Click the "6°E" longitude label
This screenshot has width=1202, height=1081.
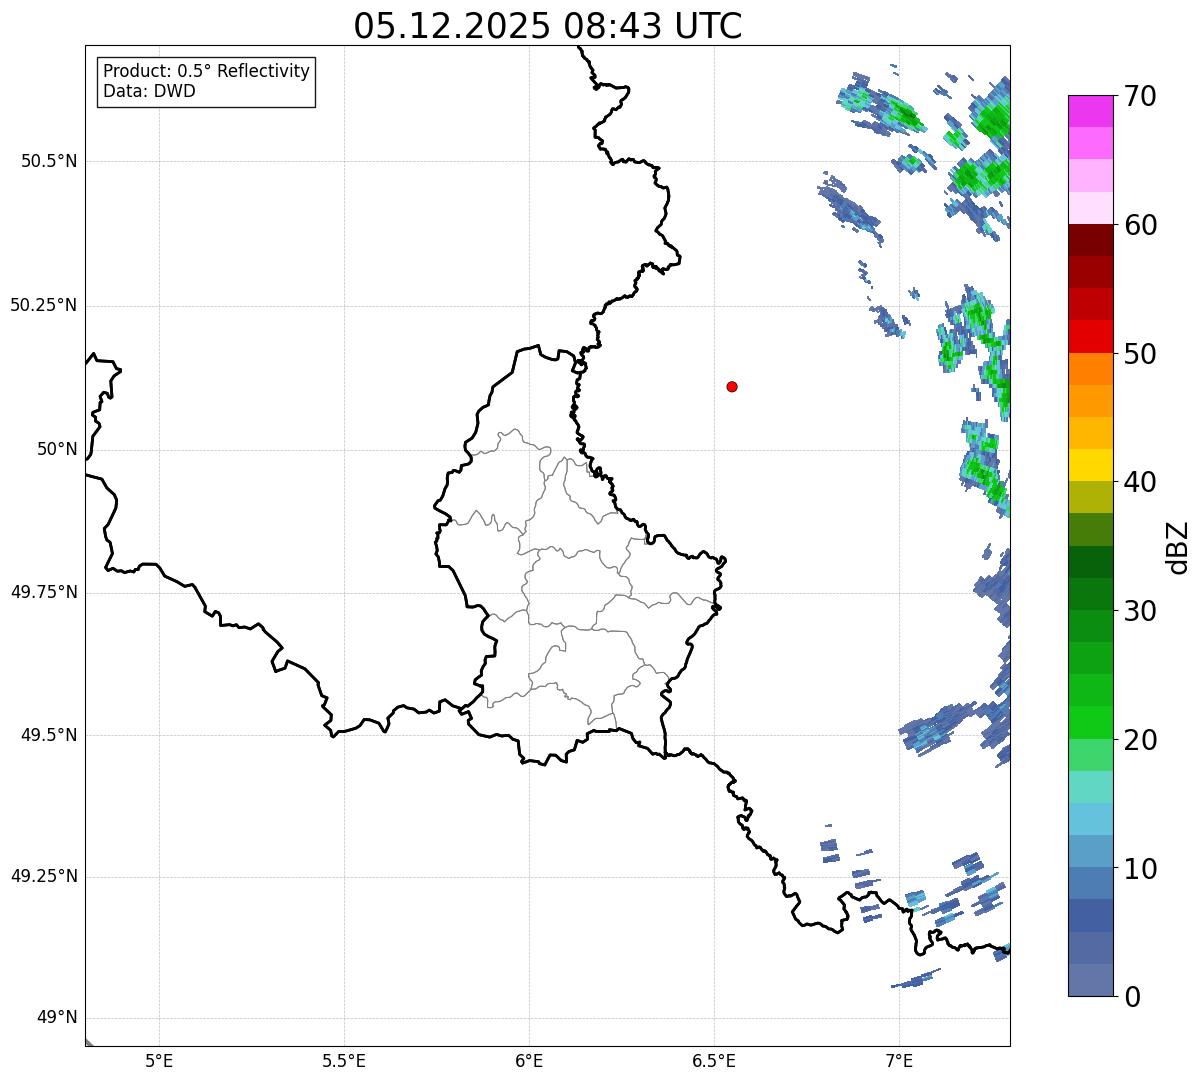[x=529, y=1061]
